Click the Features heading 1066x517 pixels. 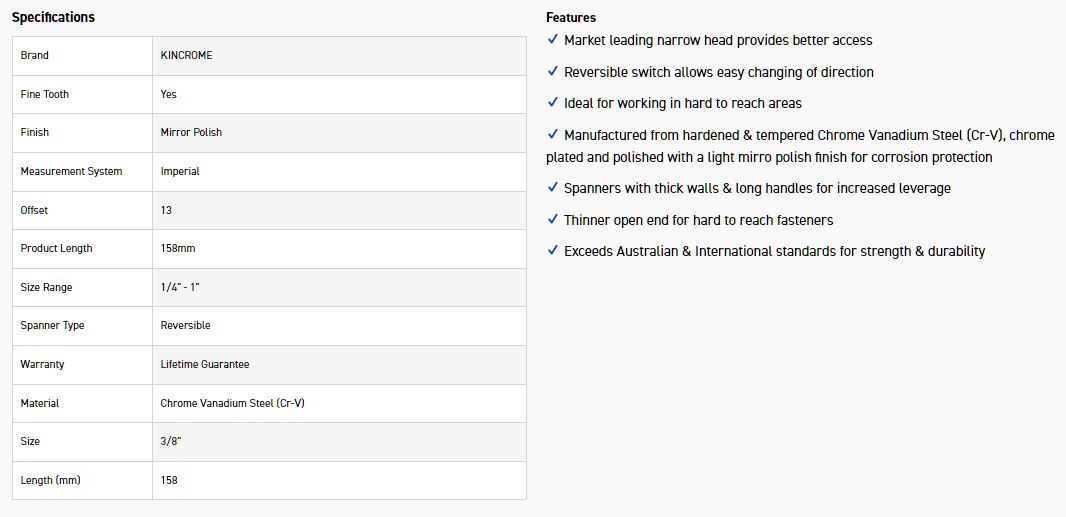click(571, 17)
